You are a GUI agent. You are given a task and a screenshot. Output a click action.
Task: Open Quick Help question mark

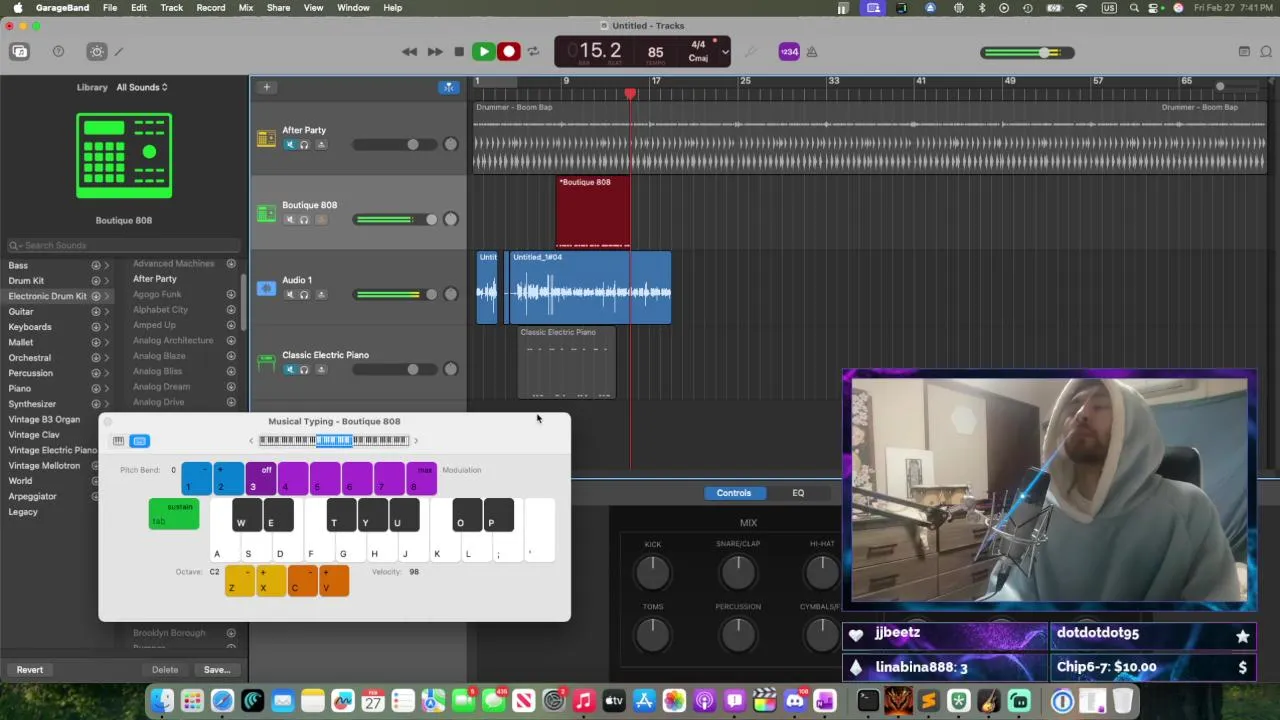tap(58, 52)
